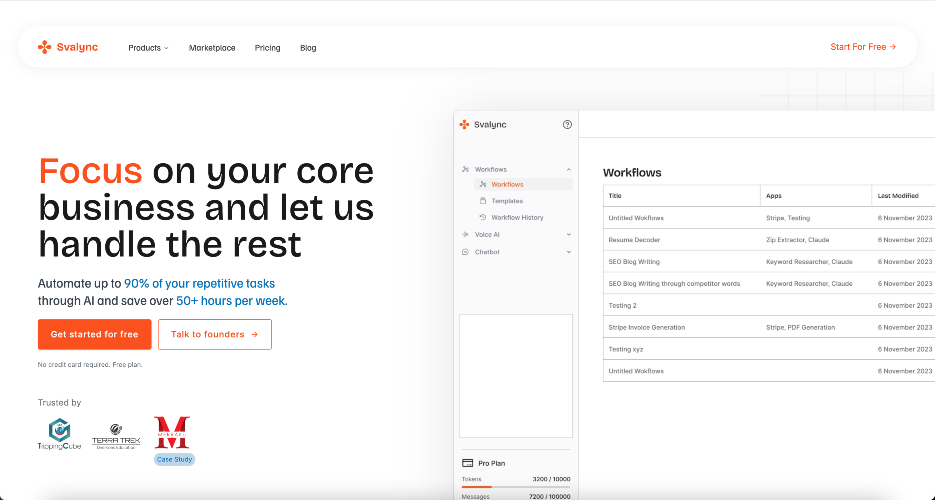Image resolution: width=935 pixels, height=500 pixels.
Task: Open SEO Blog Writing through competitor words
Action: point(769,284)
